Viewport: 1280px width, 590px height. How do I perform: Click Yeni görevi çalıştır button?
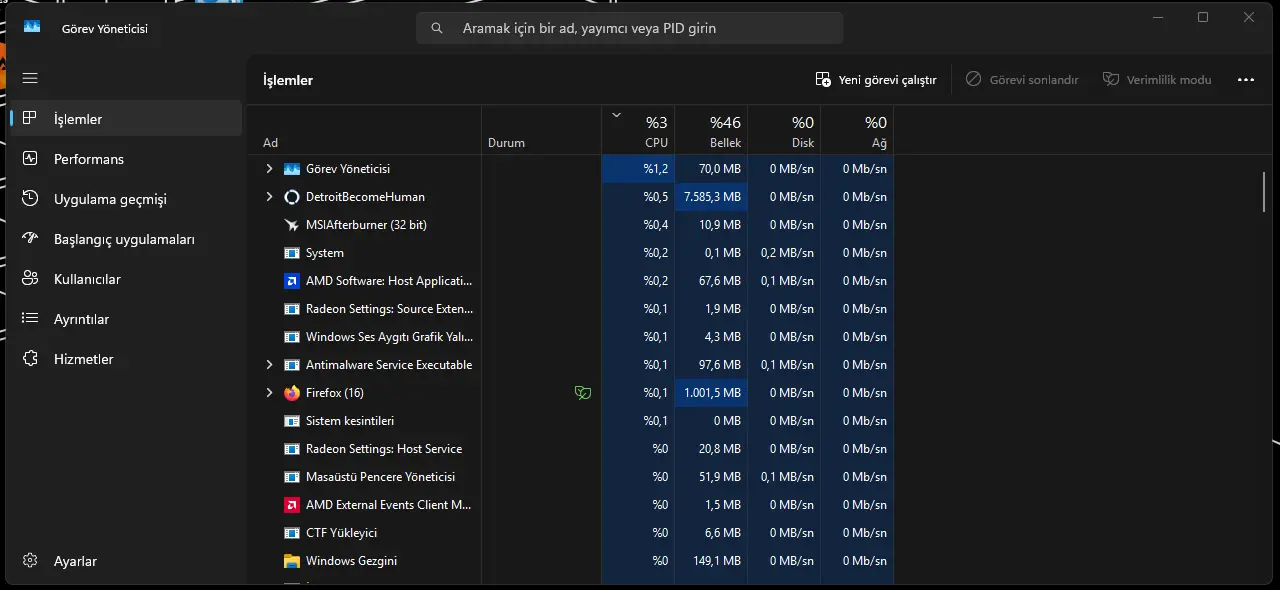click(x=876, y=80)
